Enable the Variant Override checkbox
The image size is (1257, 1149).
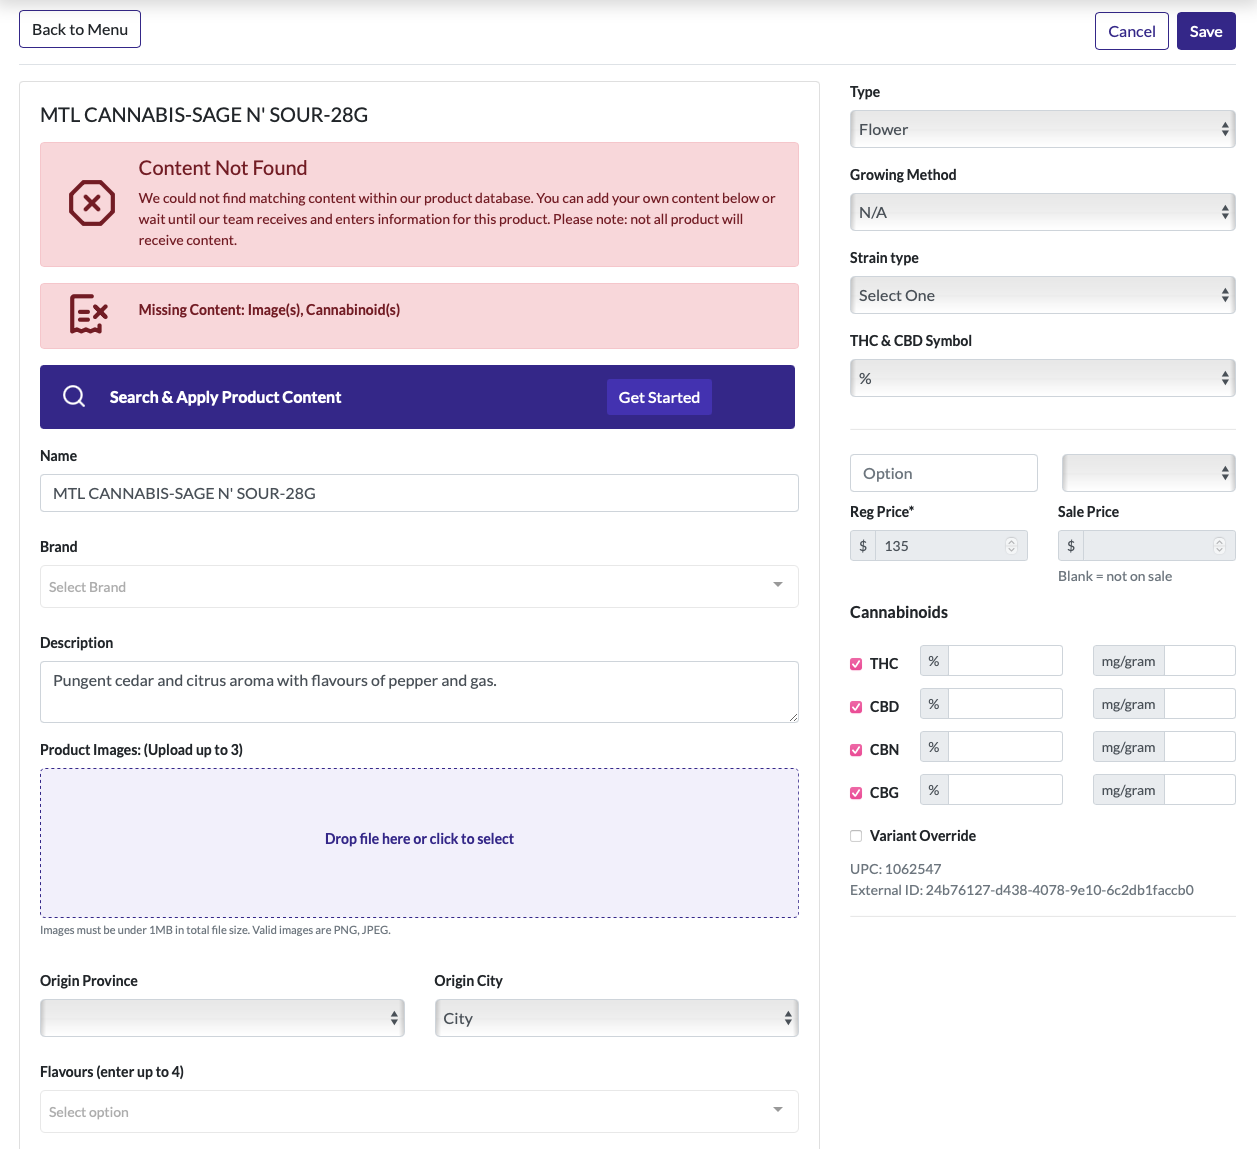click(856, 836)
